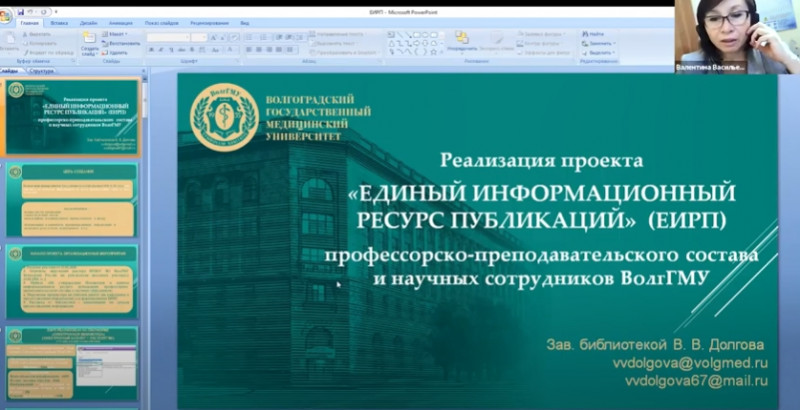This screenshot has height=410, width=800.
Task: Toggle strikethrough formatting
Action: pyautogui.click(x=182, y=50)
